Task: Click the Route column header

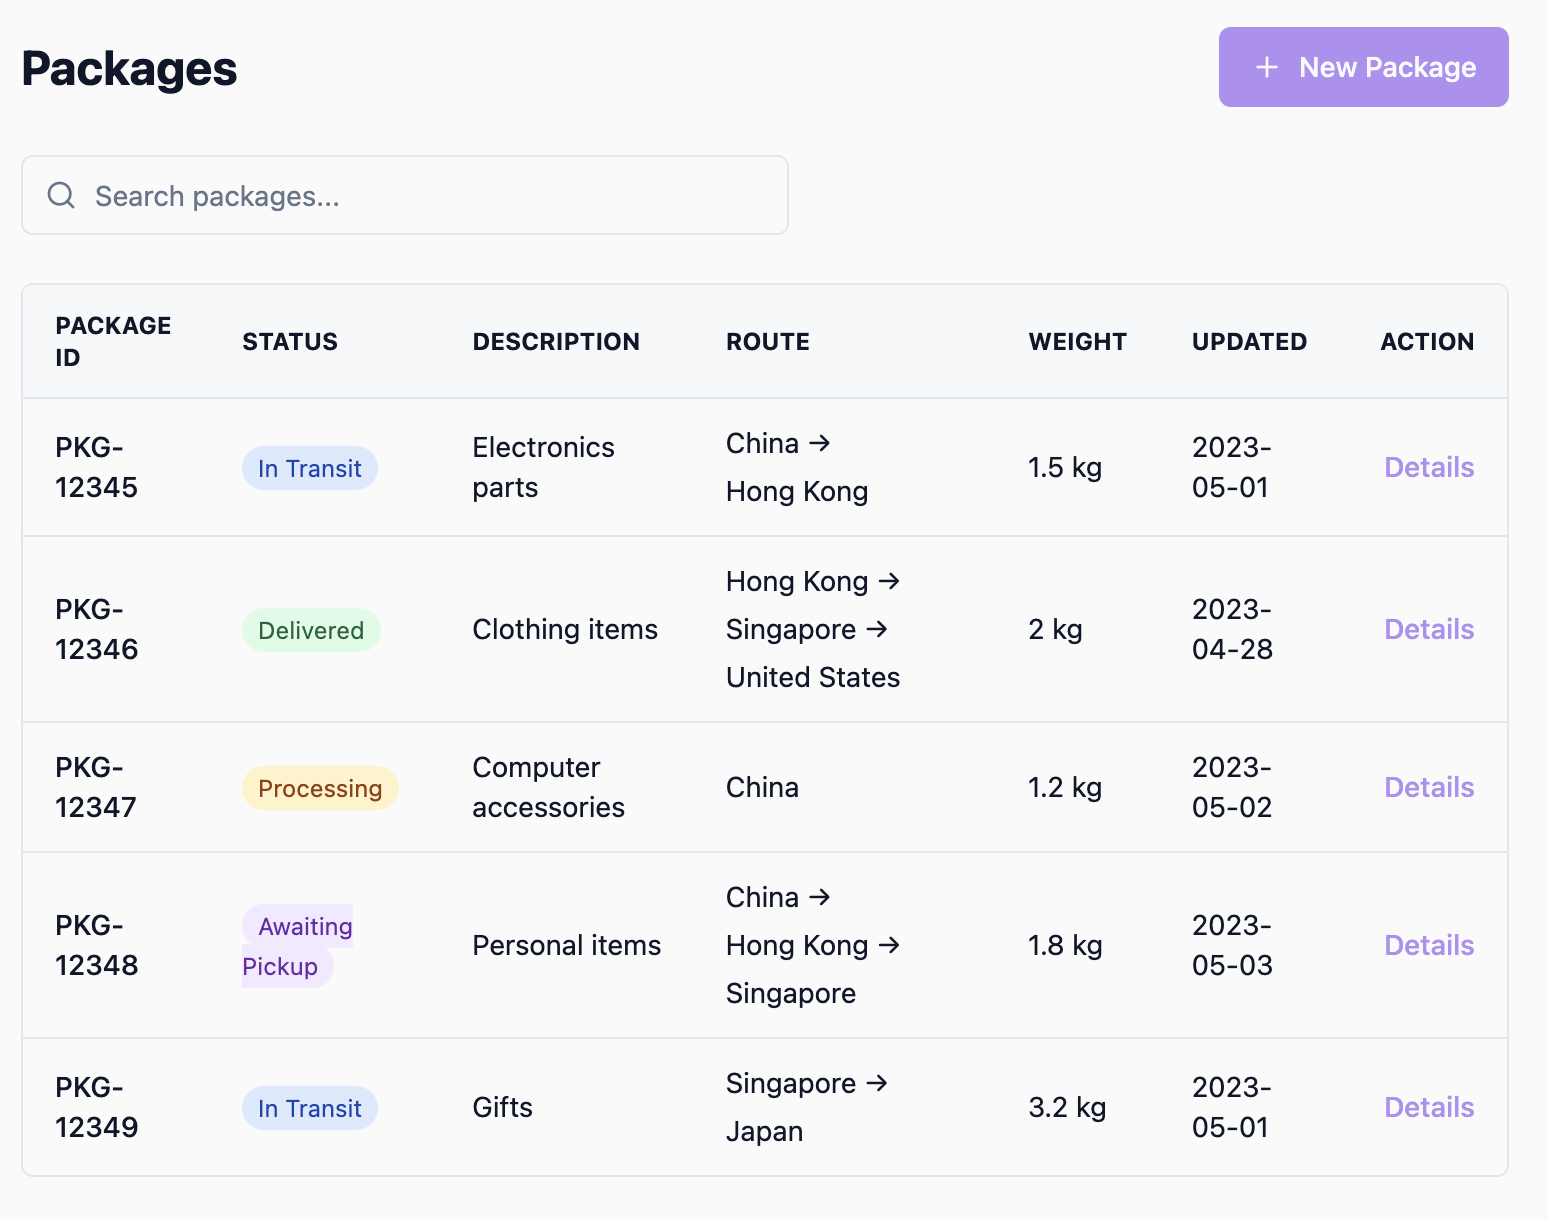Action: pyautogui.click(x=767, y=342)
